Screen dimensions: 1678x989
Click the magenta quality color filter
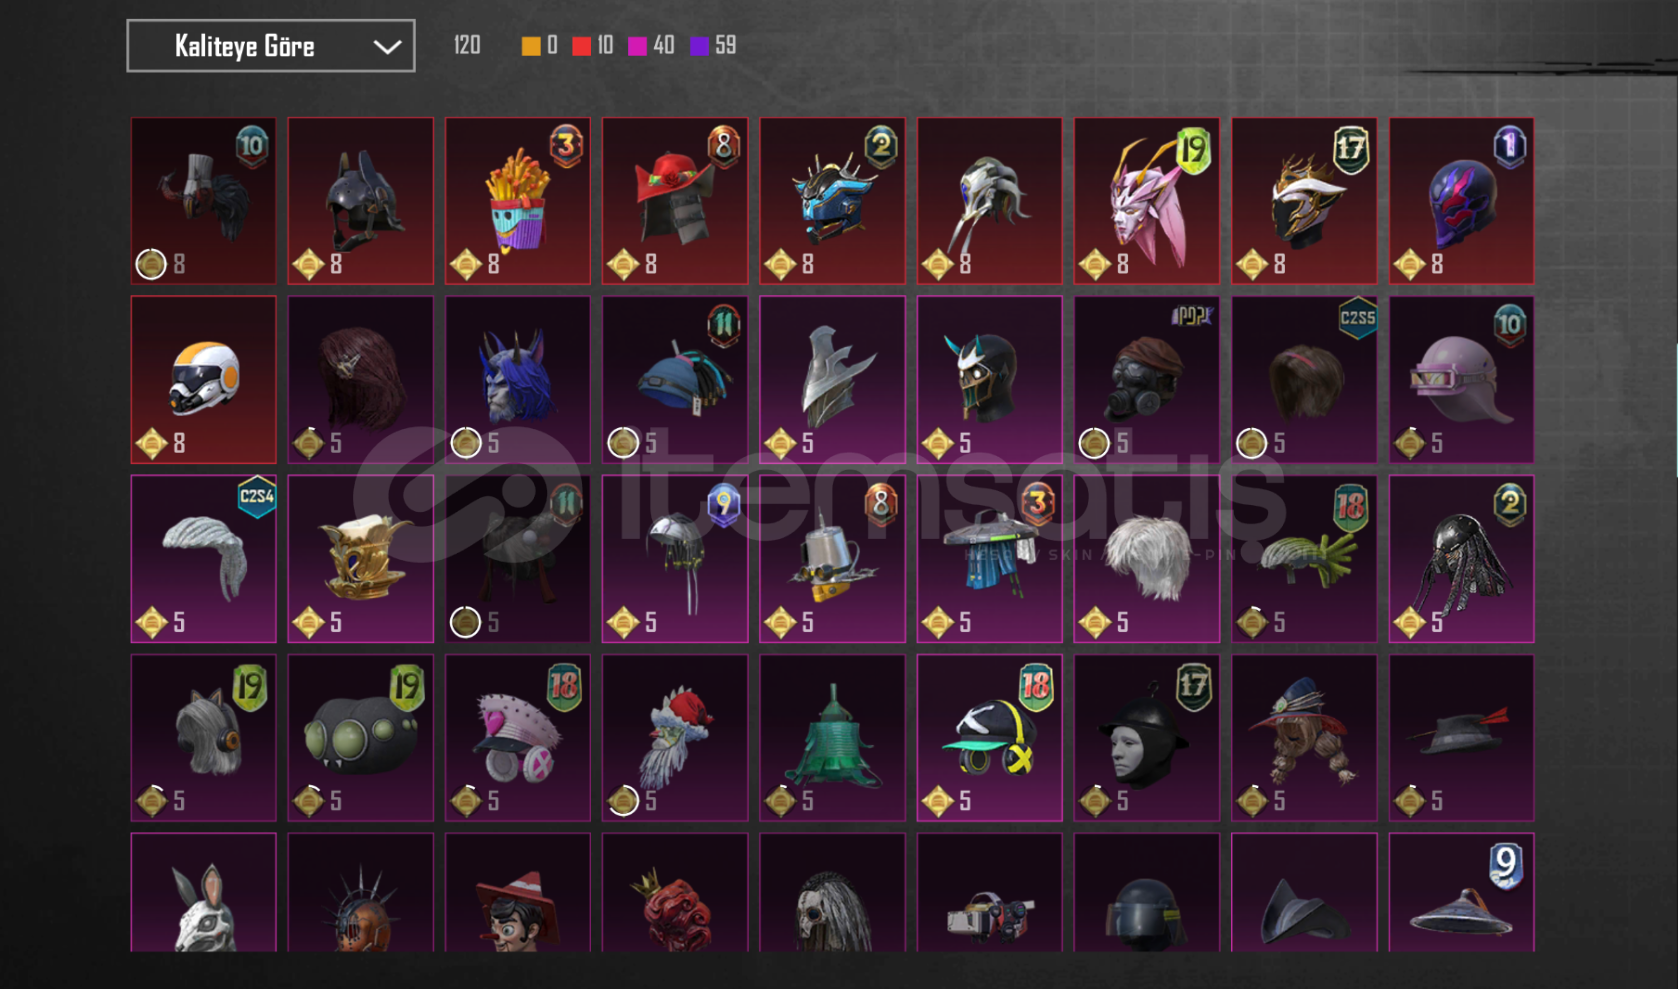(637, 46)
